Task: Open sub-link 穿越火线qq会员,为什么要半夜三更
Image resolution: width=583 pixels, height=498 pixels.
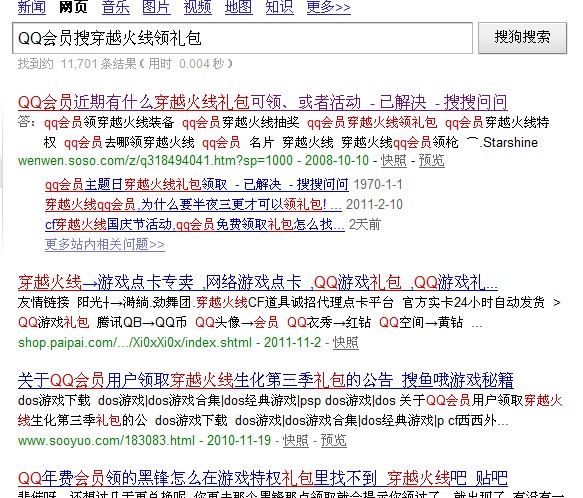Action: [193, 204]
